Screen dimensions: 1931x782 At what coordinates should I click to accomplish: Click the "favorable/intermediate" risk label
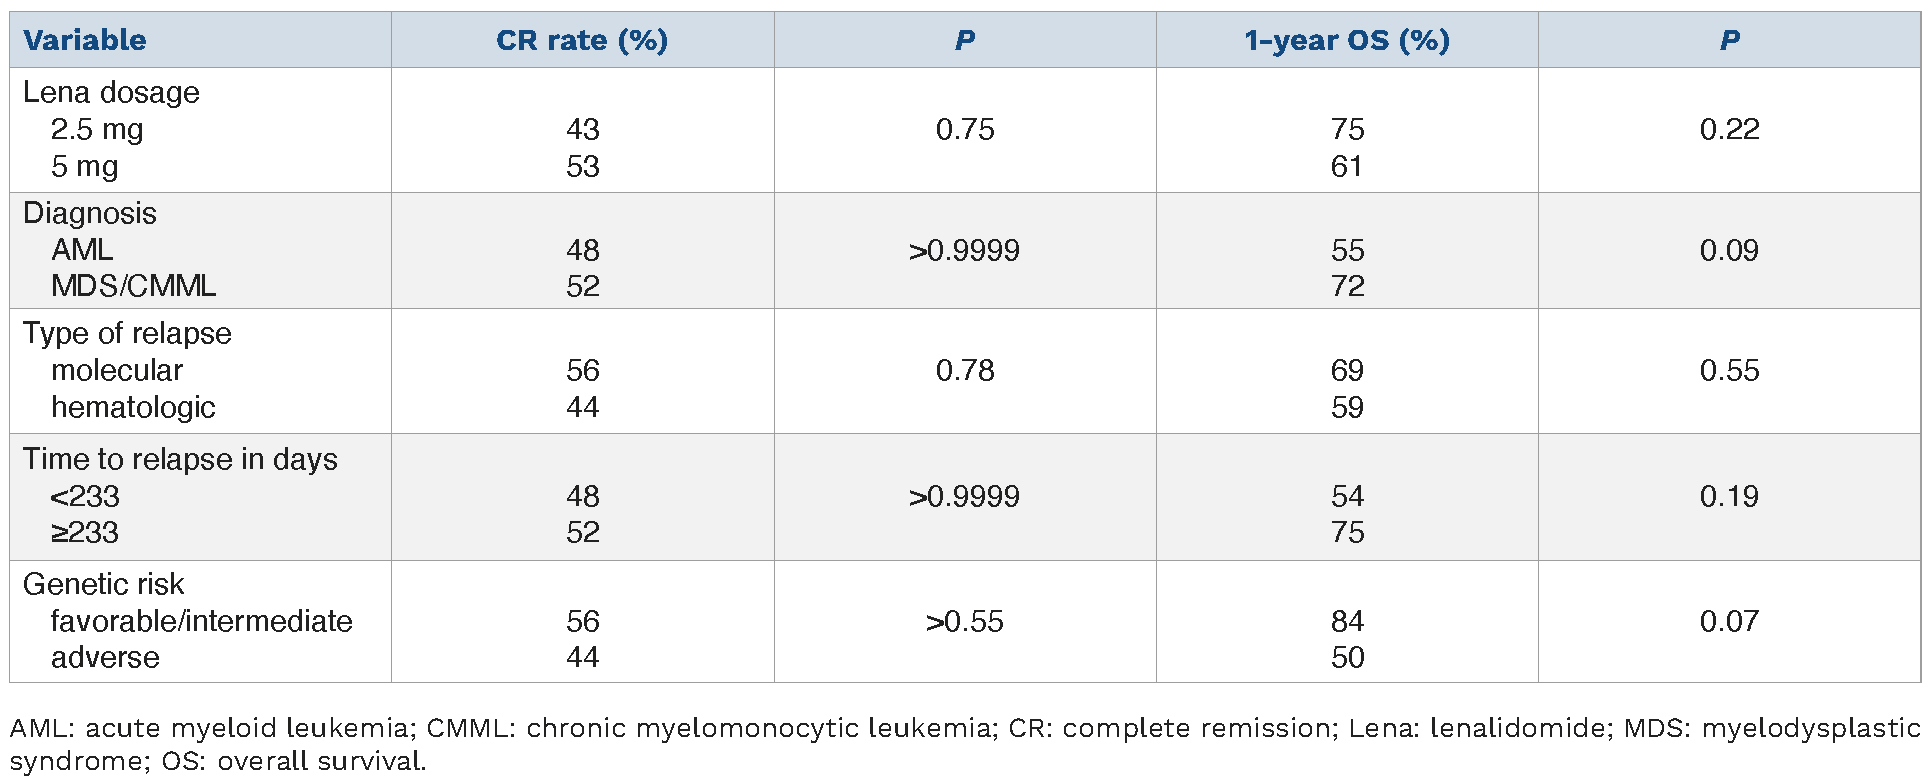pyautogui.click(x=201, y=621)
